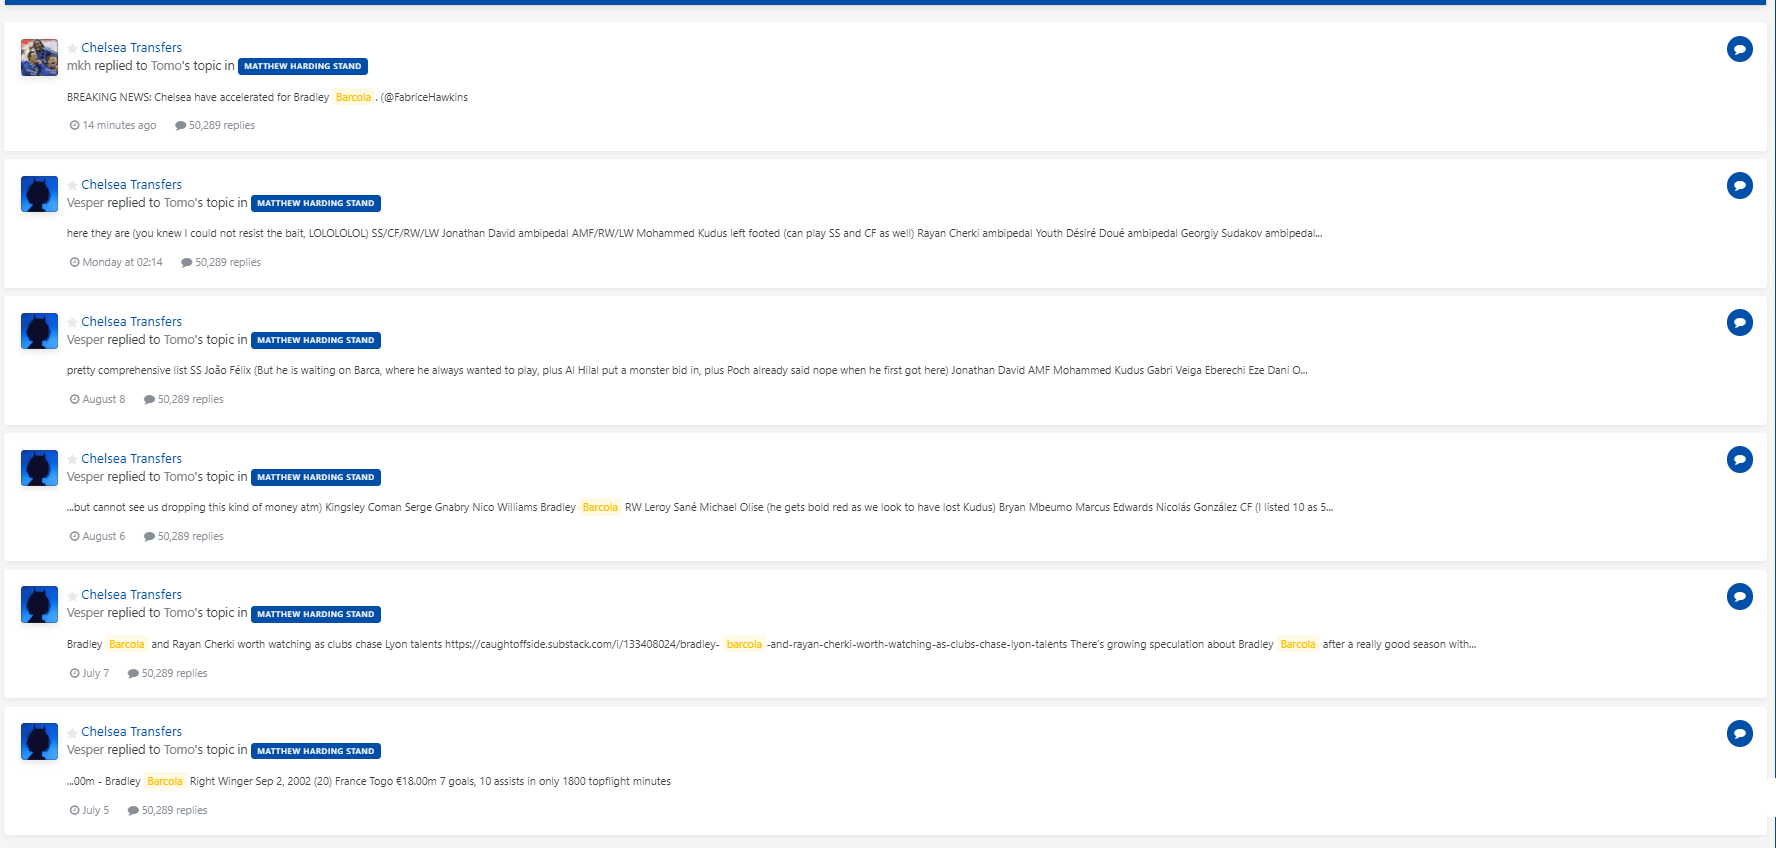
Task: Click the snippet starting 'here they are (you knew'
Action: coord(694,234)
